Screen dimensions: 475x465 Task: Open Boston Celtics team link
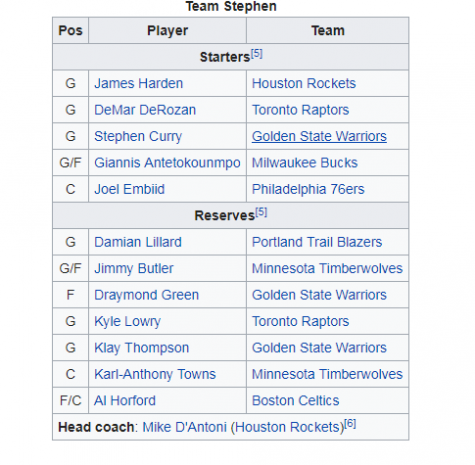(295, 401)
